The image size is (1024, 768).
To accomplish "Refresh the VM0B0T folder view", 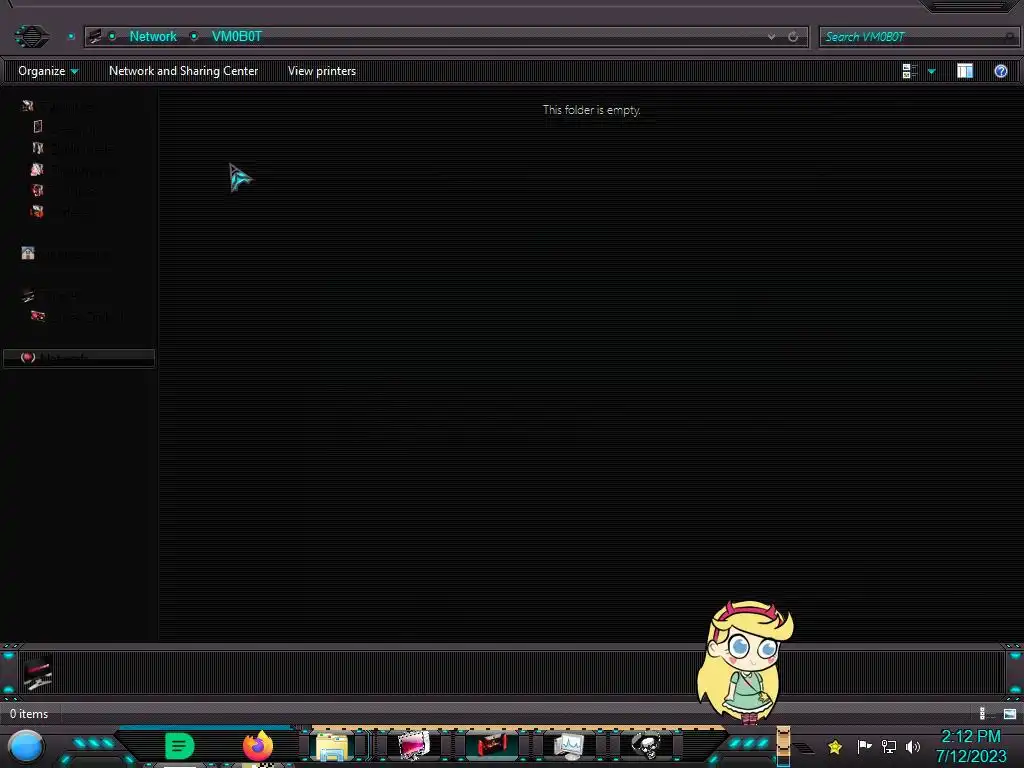I will [x=793, y=37].
